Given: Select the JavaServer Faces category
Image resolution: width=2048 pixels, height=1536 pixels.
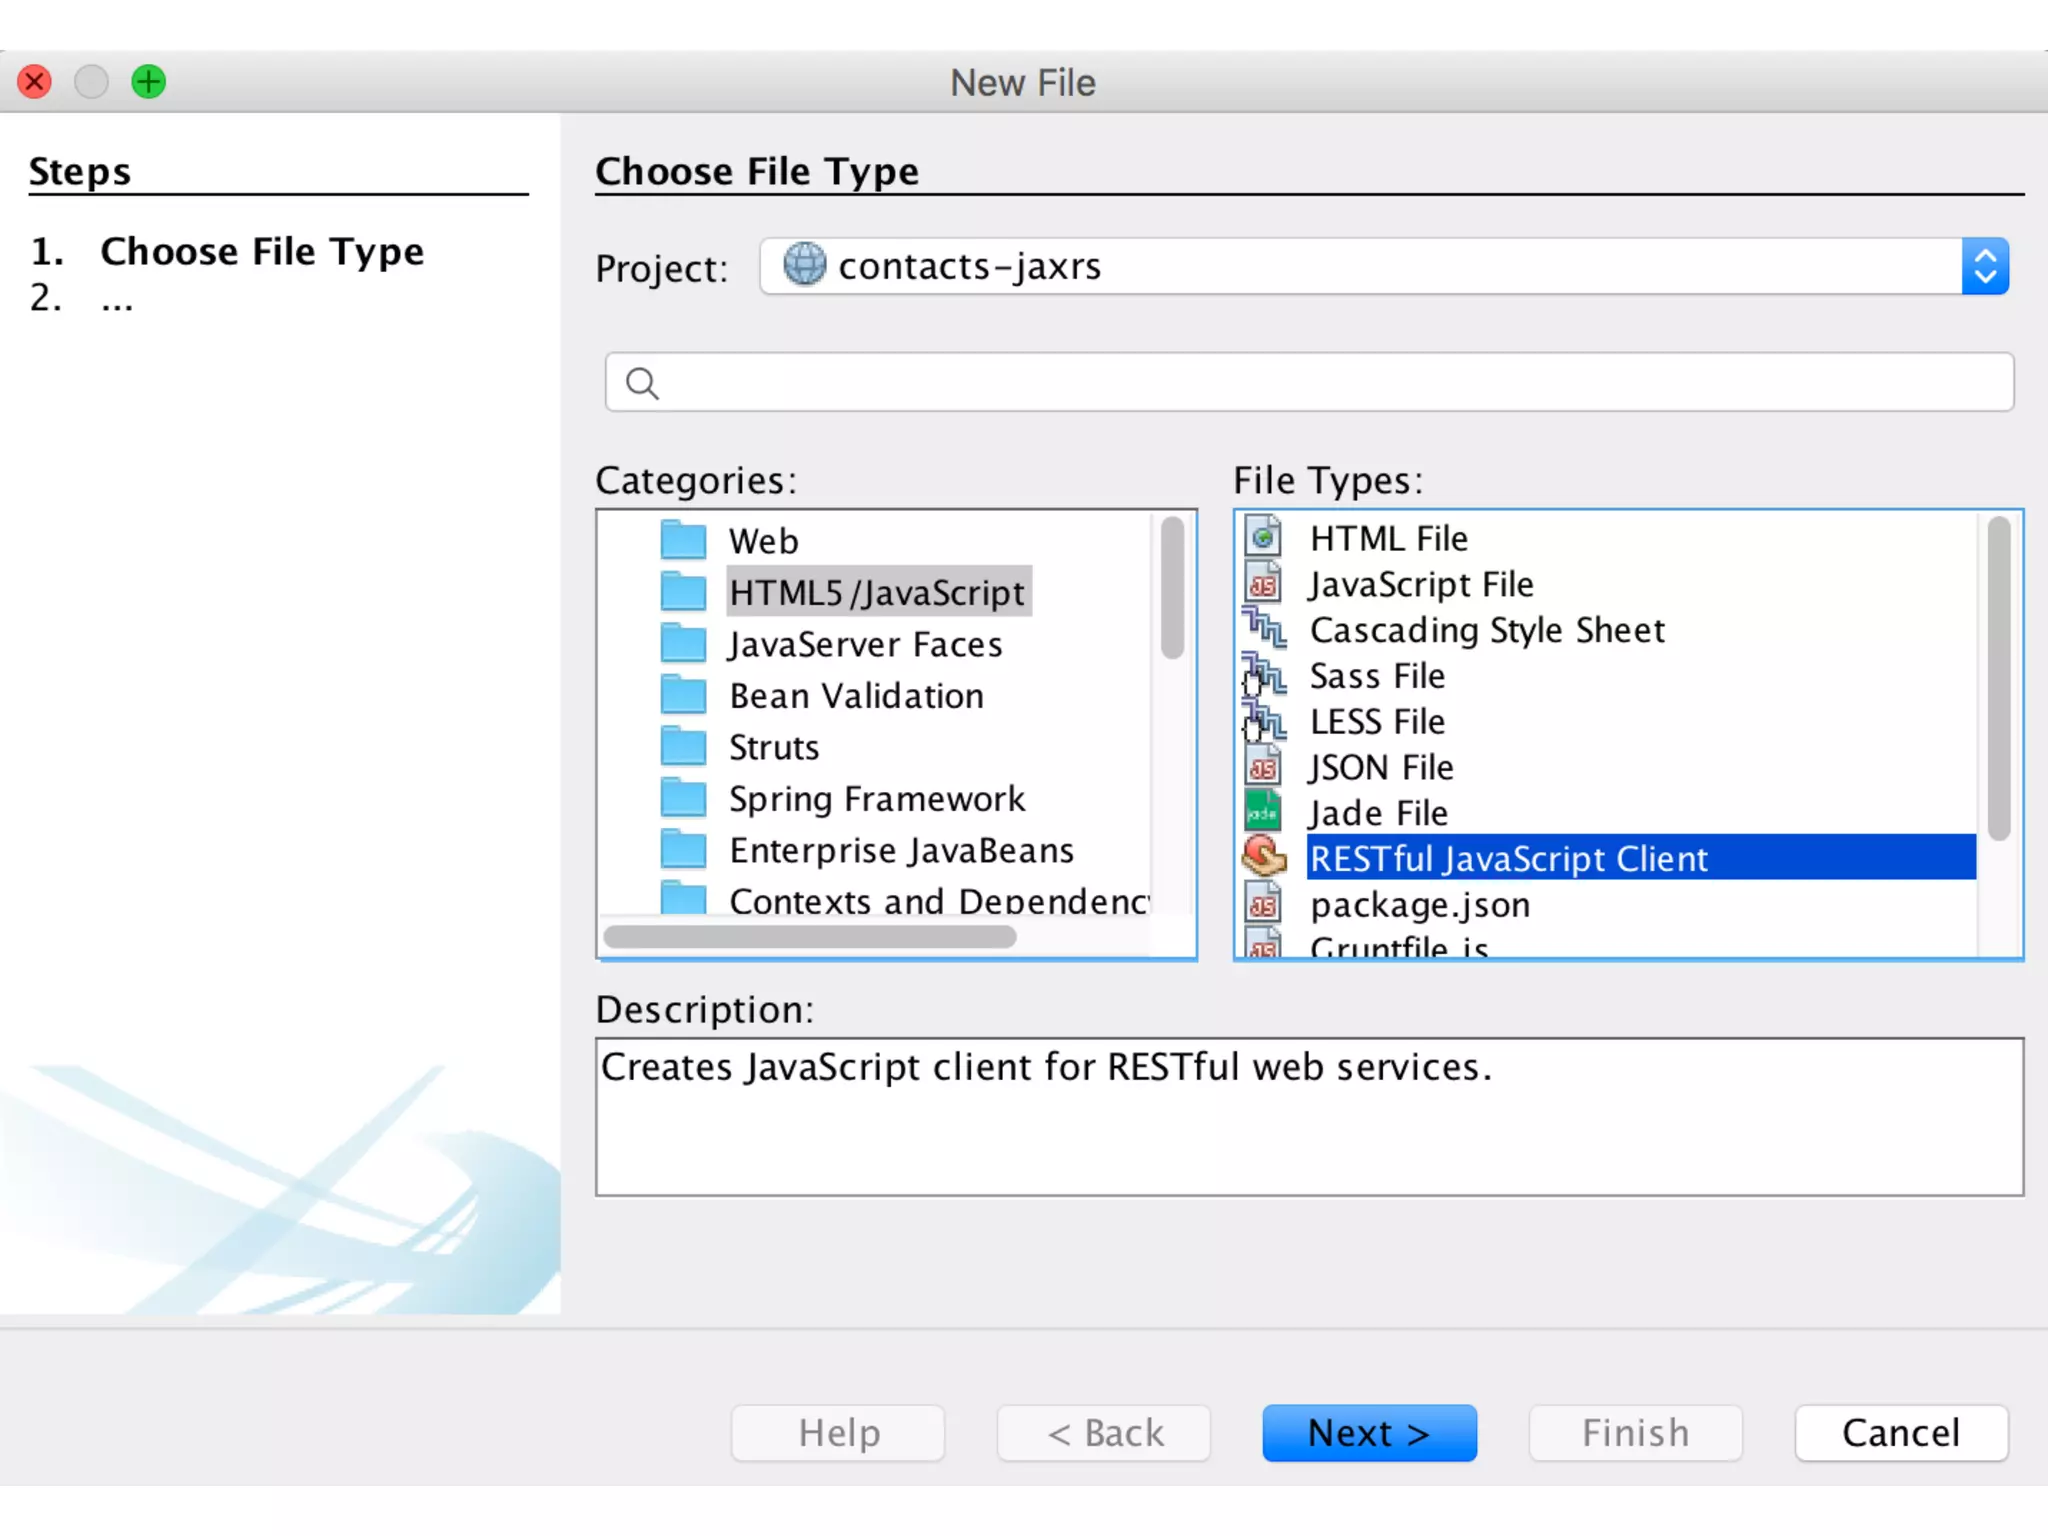Looking at the screenshot, I should [x=864, y=645].
